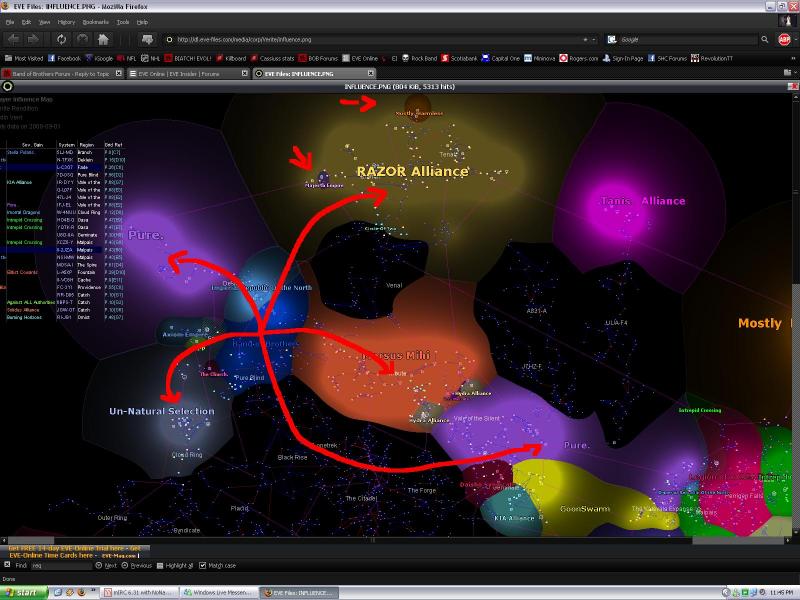Click the EVE-Online Time Cards ad link
The height and width of the screenshot is (600, 800).
pyautogui.click(x=51, y=555)
